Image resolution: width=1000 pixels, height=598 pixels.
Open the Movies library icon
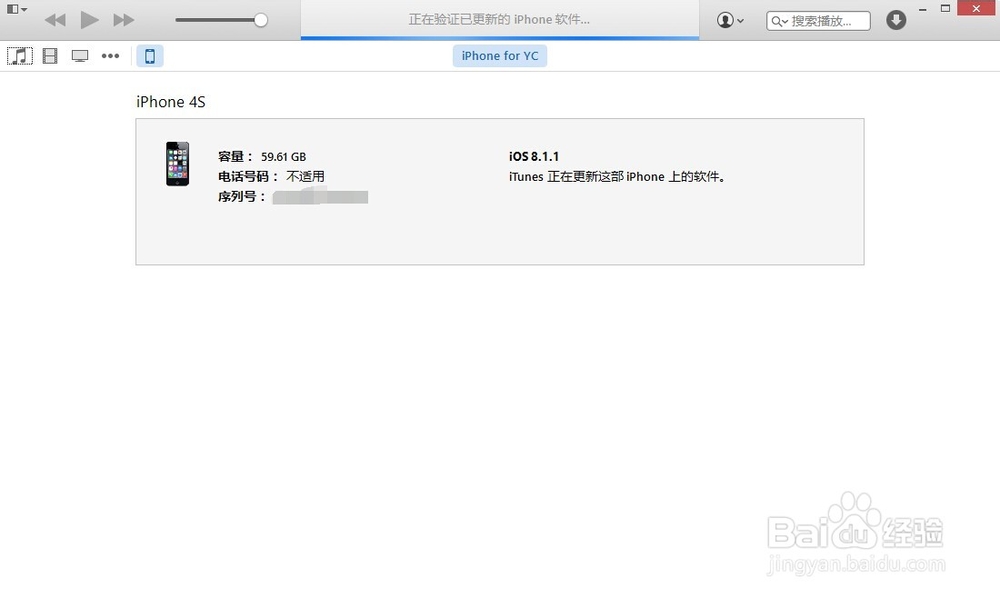pos(50,56)
